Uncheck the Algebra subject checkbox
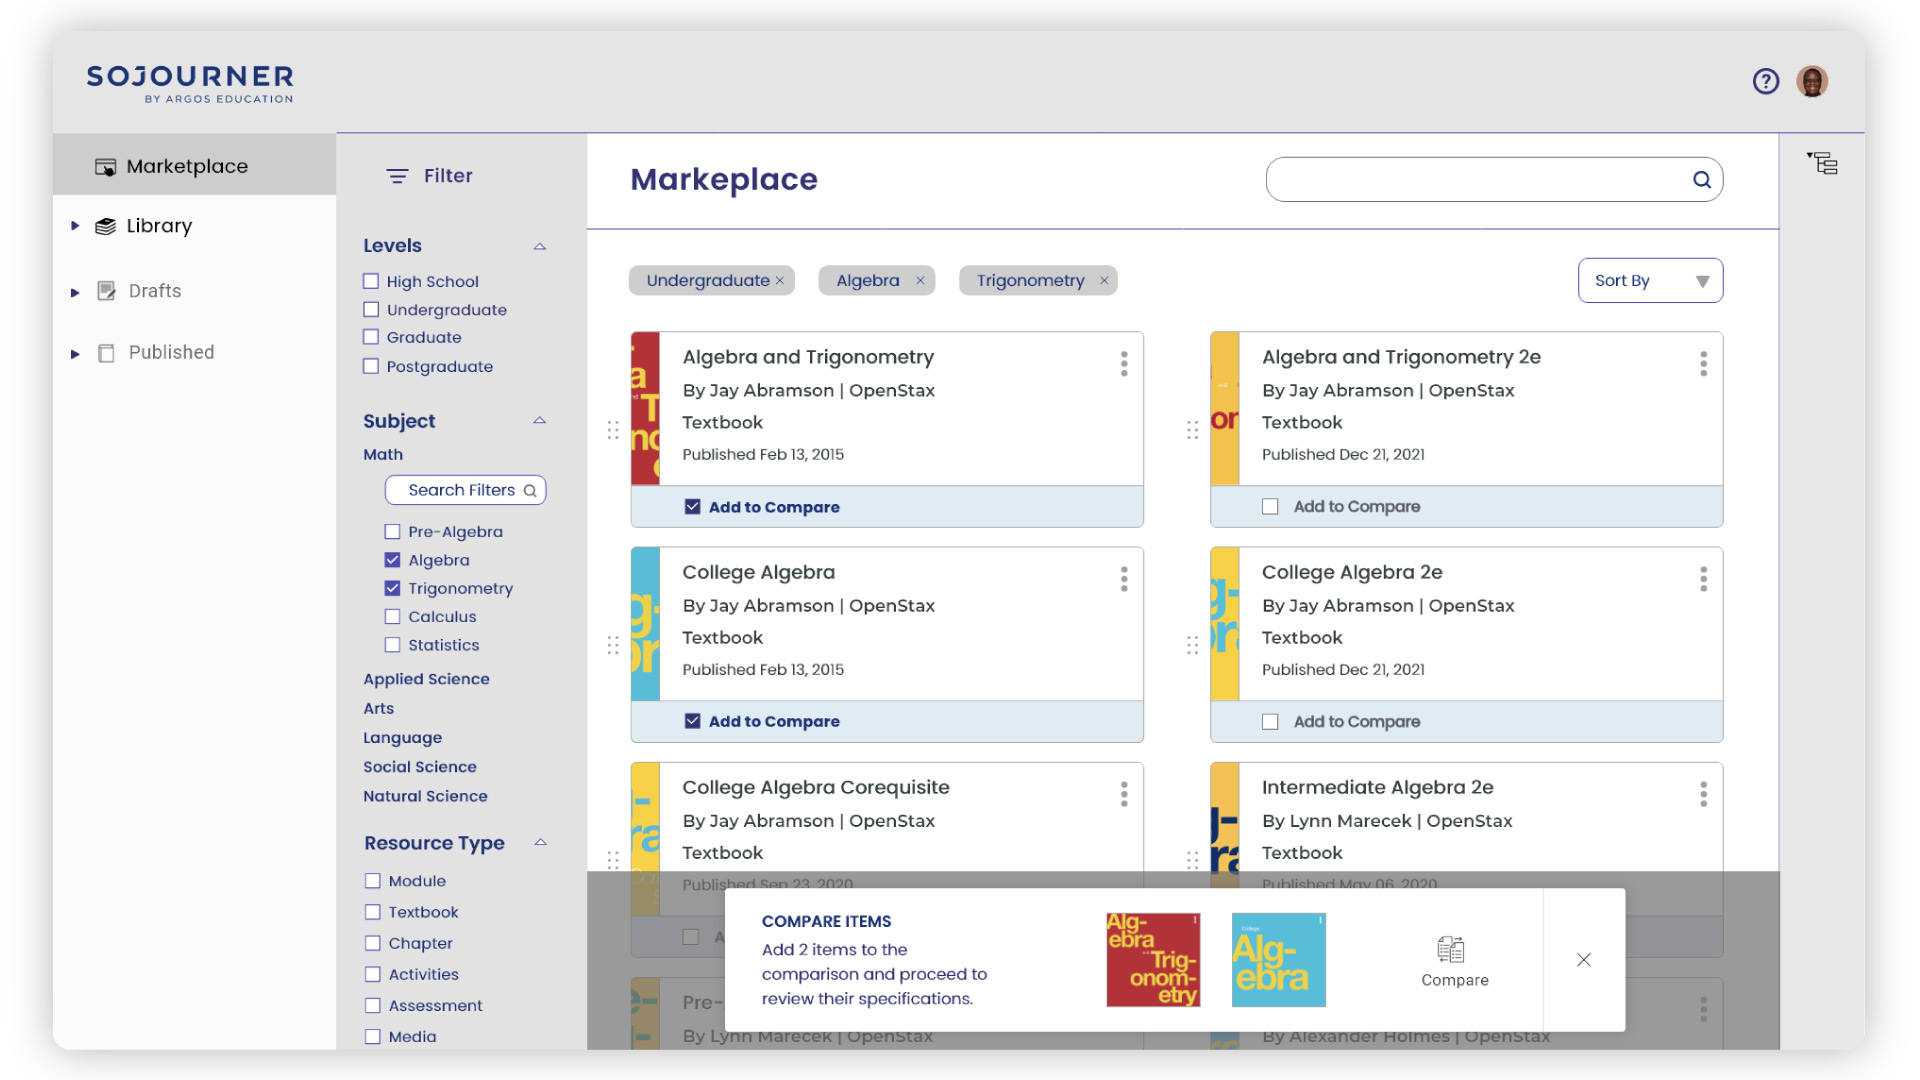1920x1080 pixels. pyautogui.click(x=392, y=560)
